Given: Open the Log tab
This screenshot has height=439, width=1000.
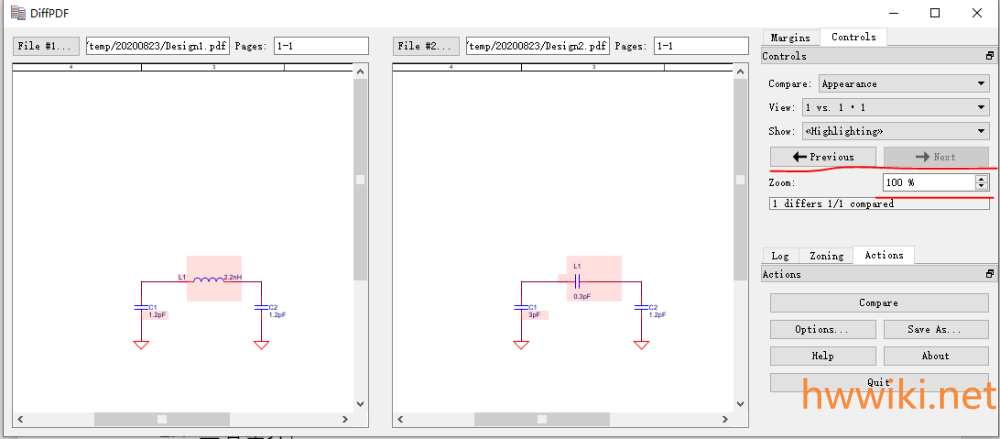Looking at the screenshot, I should (780, 256).
